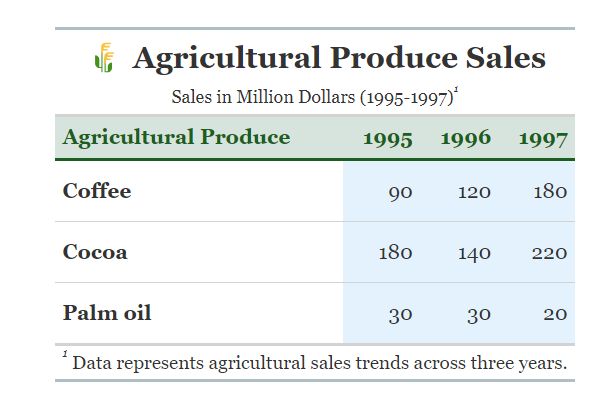This screenshot has height=416, width=616.
Task: Select Palm oil 1995 value 30
Action: [400, 315]
